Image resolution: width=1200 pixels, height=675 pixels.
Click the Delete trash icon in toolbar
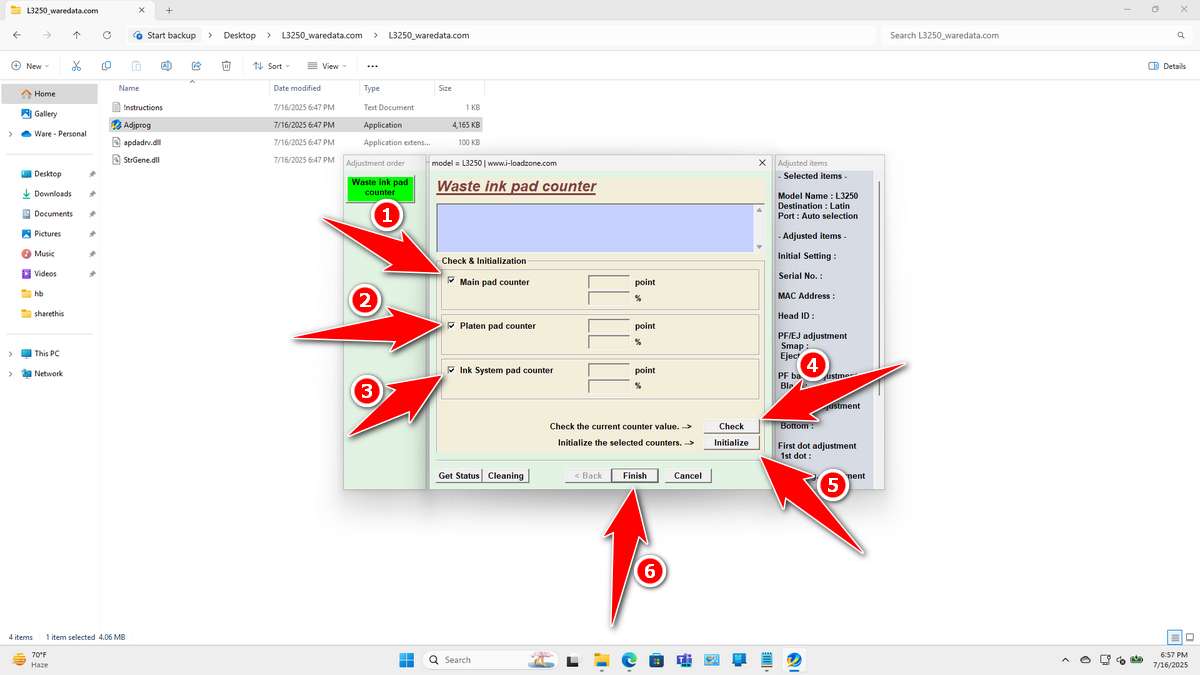[x=226, y=66]
